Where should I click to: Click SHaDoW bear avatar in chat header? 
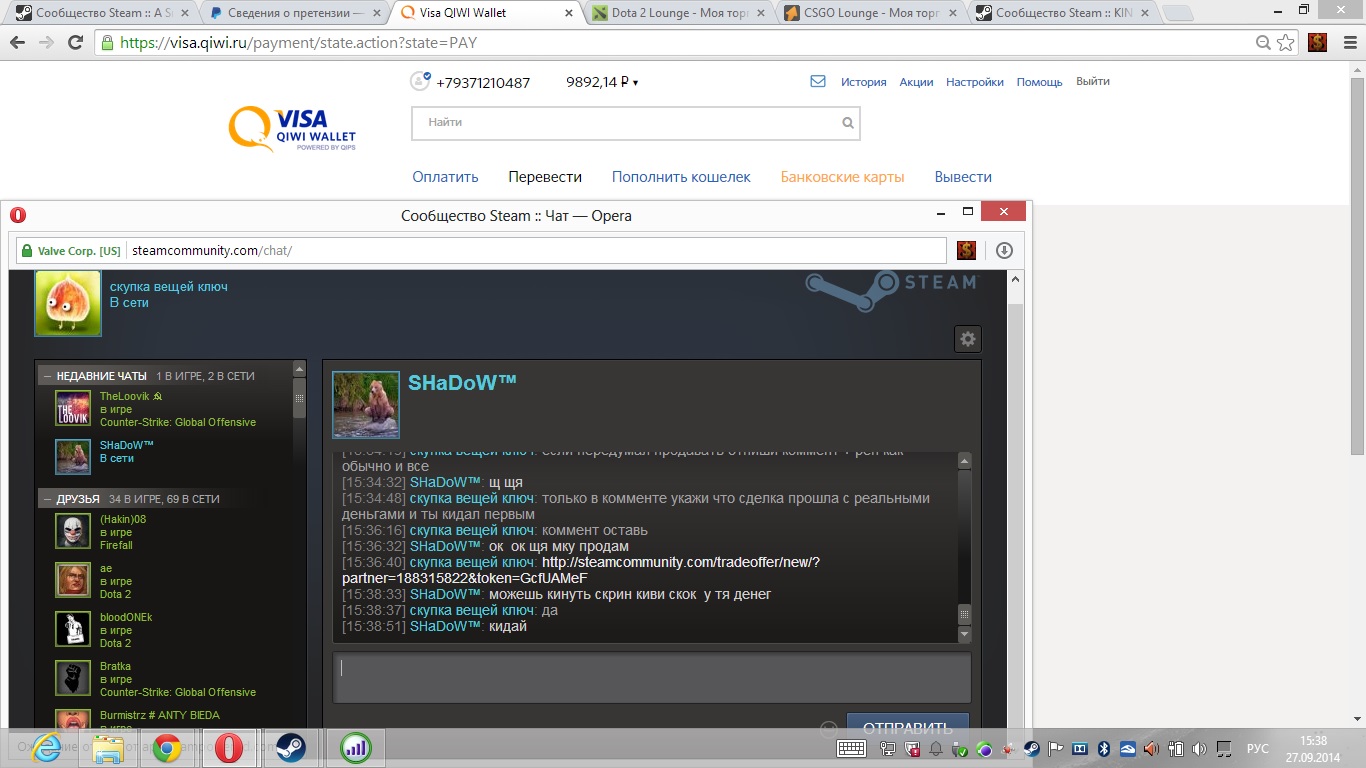[x=366, y=405]
